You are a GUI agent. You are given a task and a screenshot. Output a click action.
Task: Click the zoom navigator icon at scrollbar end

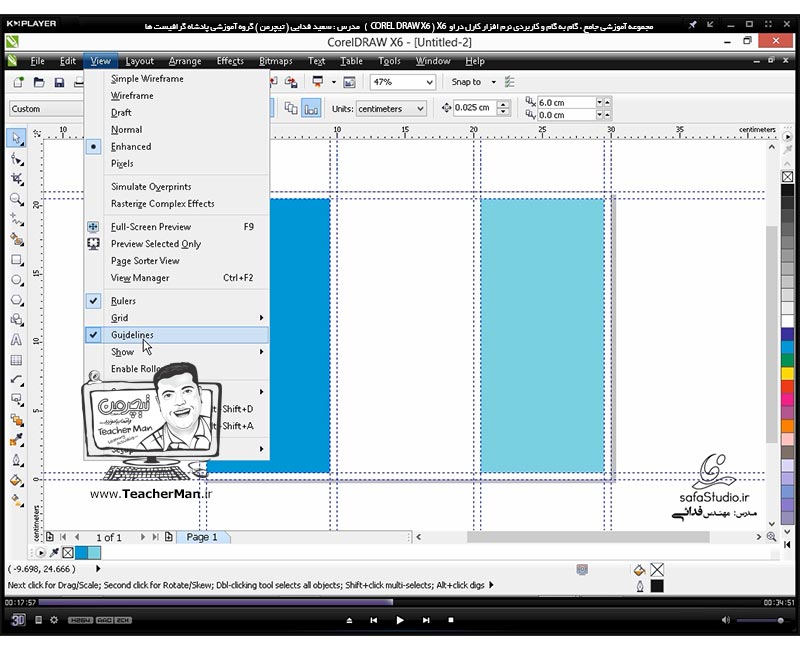click(x=771, y=537)
